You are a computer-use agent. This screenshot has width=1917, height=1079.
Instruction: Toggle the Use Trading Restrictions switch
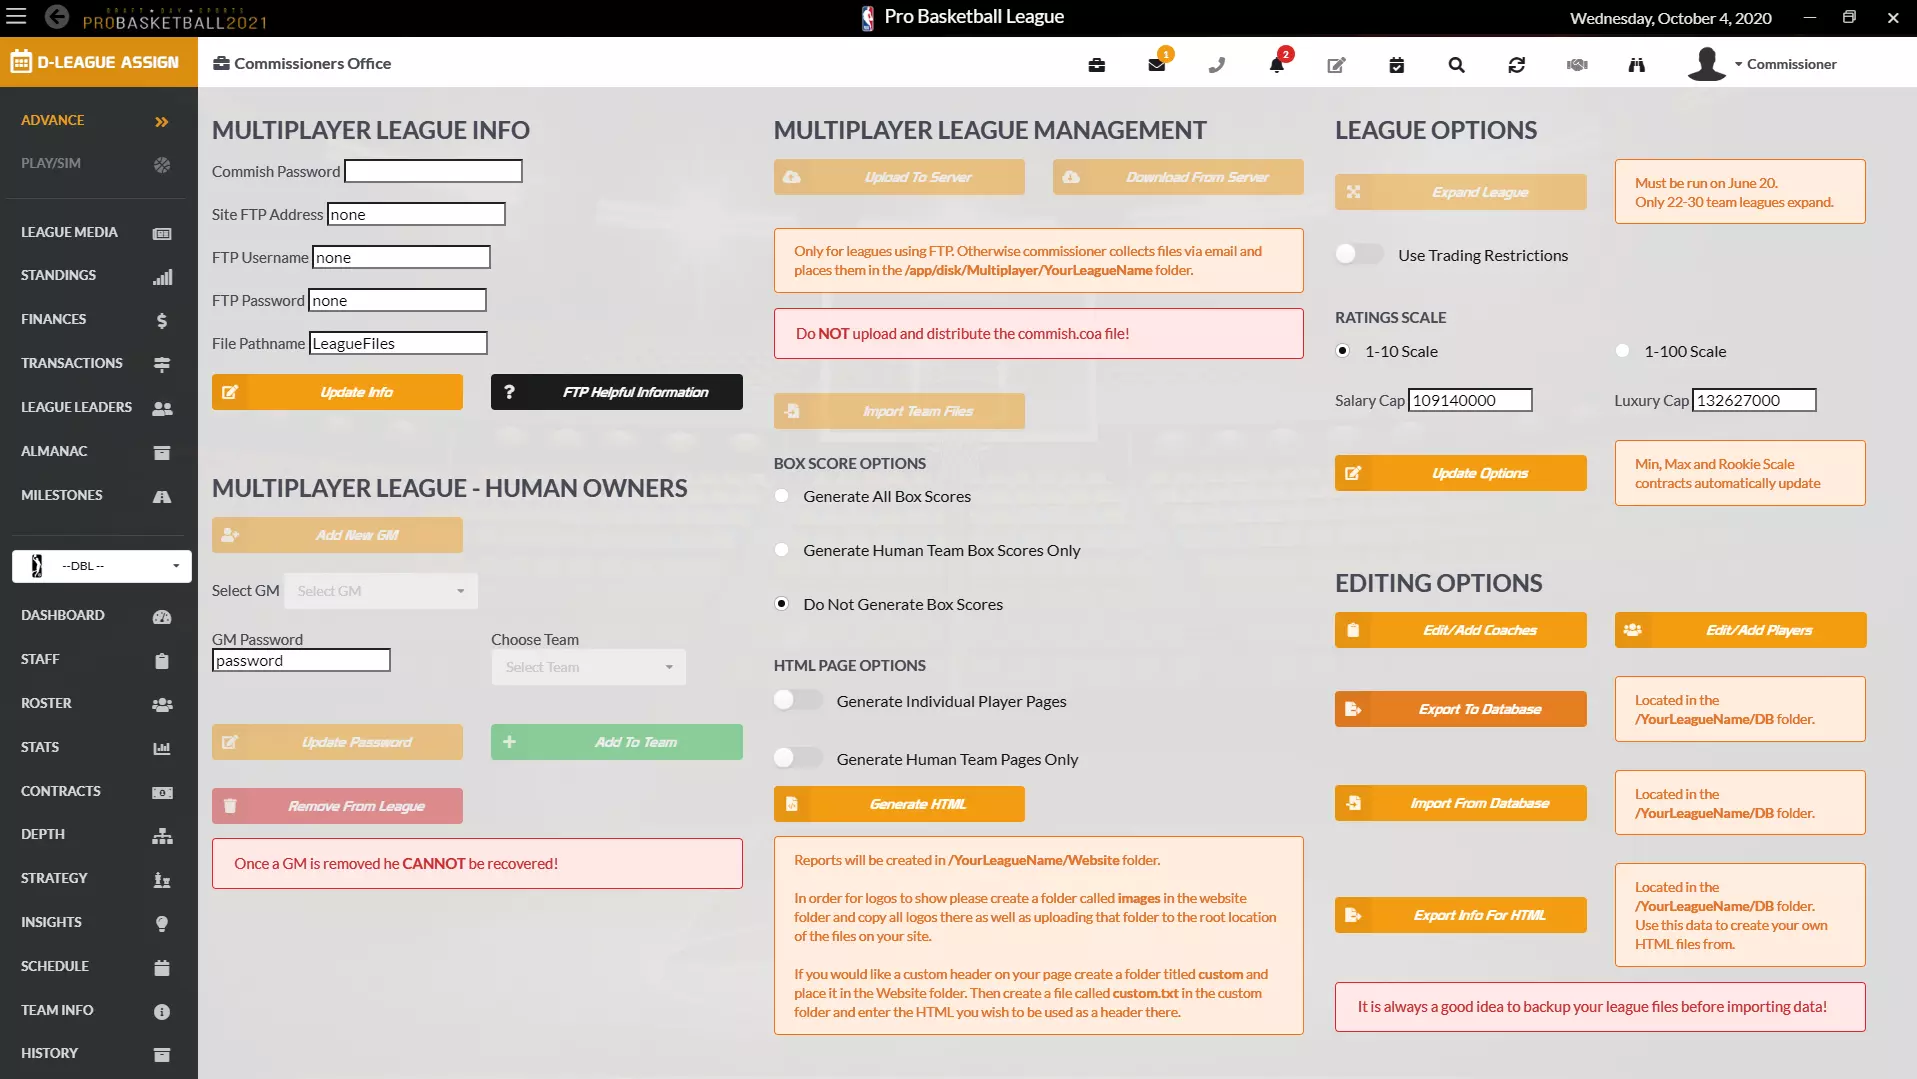coord(1359,255)
